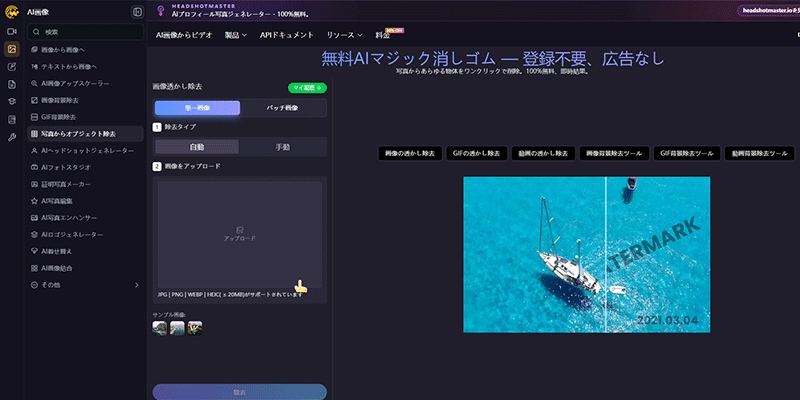Open AI画像アップスケーラー in sidebar
This screenshot has height=400, width=800.
85,83
